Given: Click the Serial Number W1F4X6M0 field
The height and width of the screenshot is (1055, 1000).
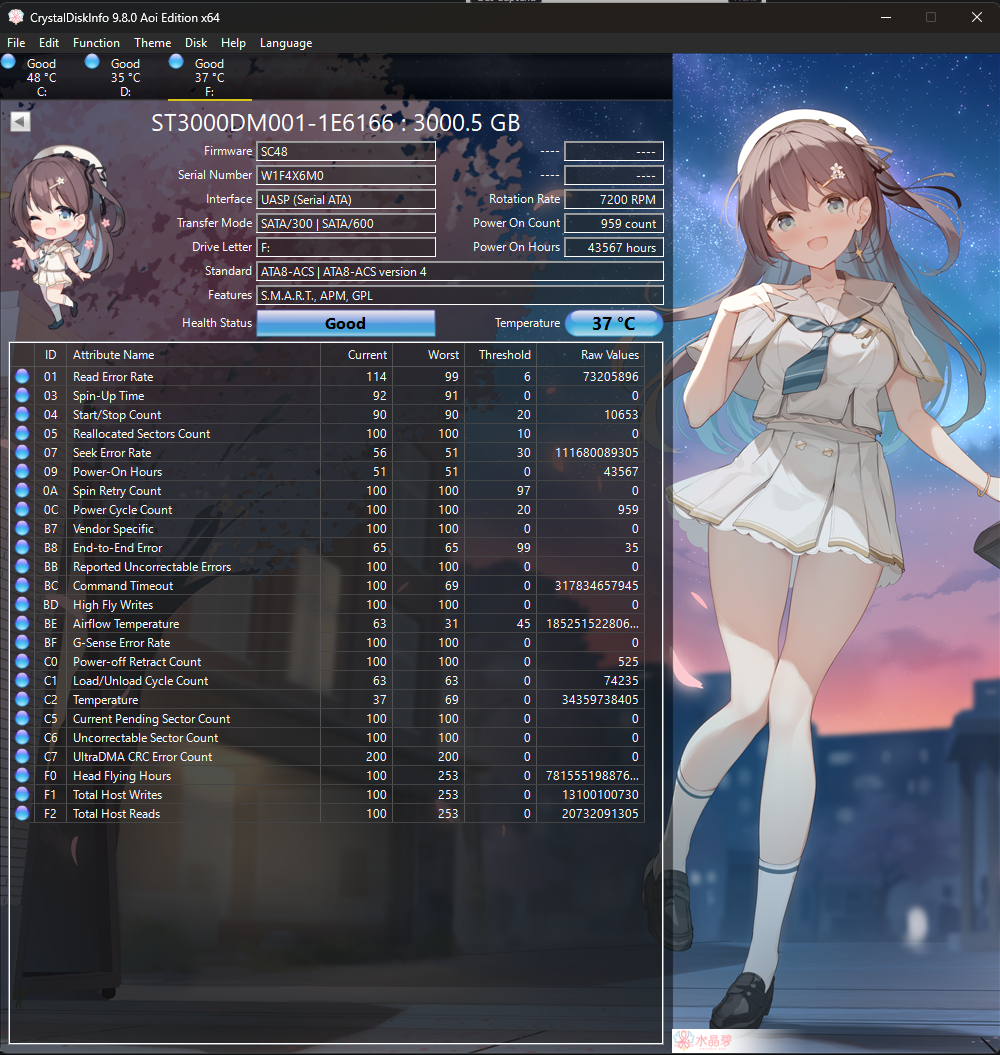Looking at the screenshot, I should 346,176.
